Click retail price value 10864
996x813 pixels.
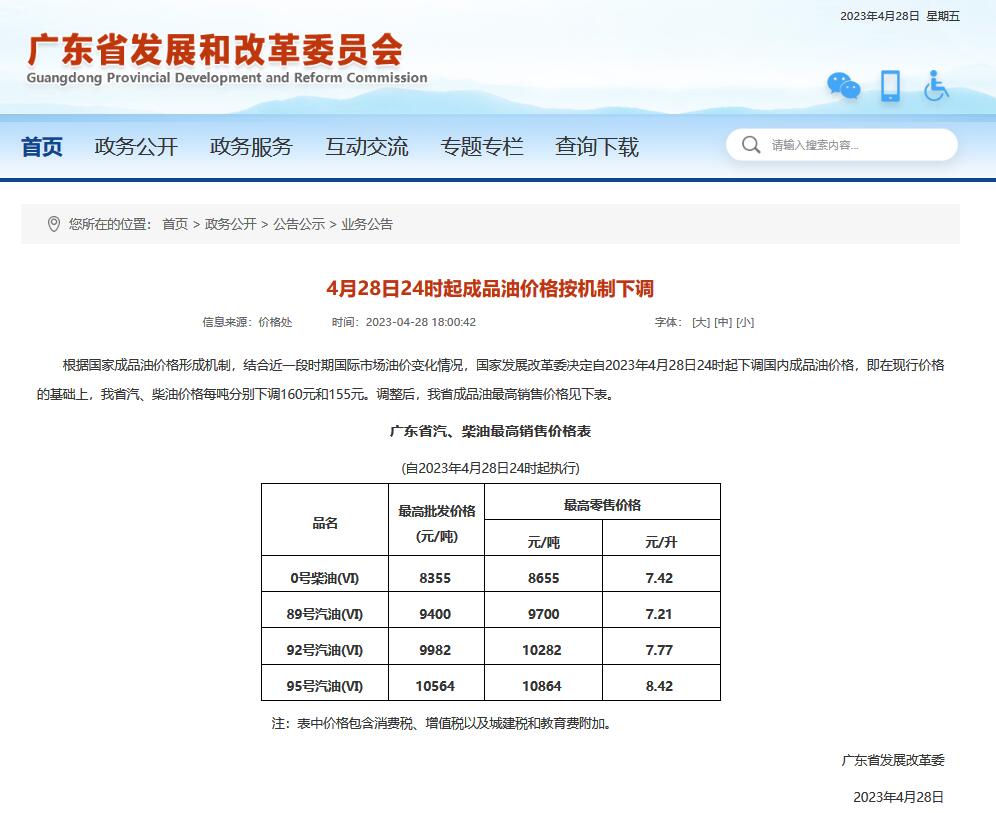542,686
